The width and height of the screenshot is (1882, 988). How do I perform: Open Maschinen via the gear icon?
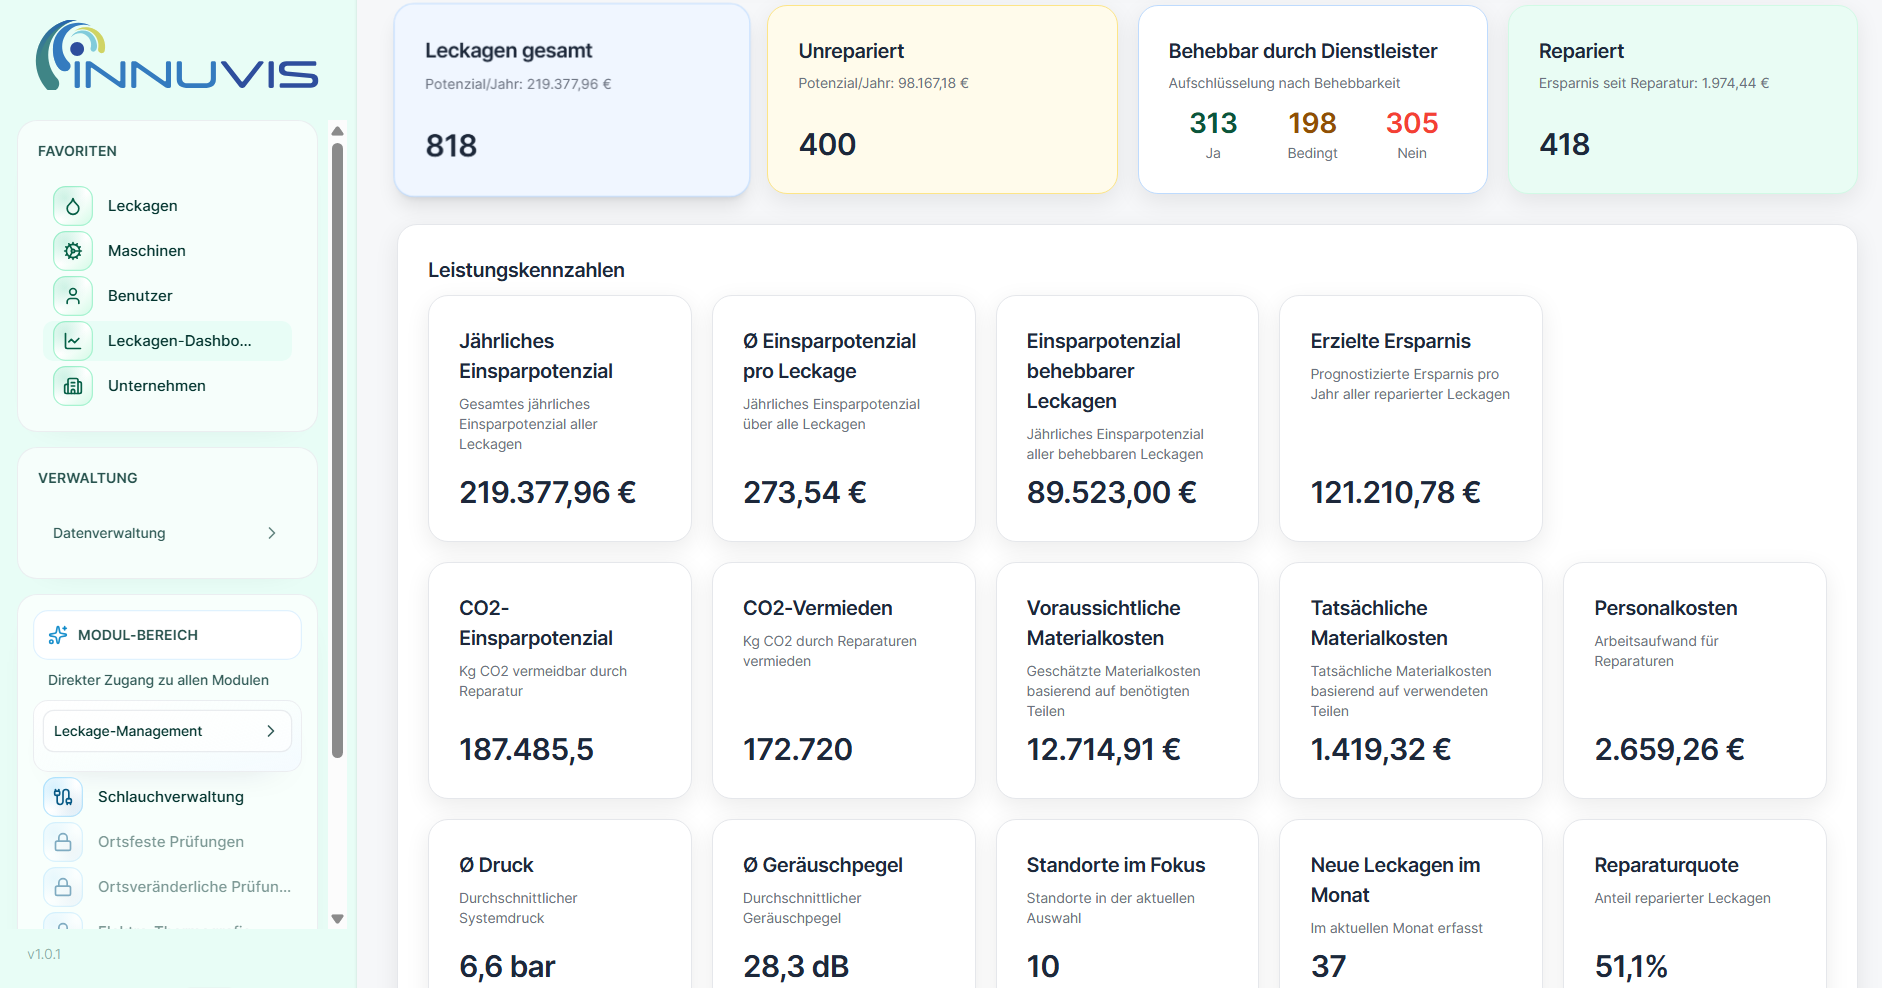coord(72,250)
